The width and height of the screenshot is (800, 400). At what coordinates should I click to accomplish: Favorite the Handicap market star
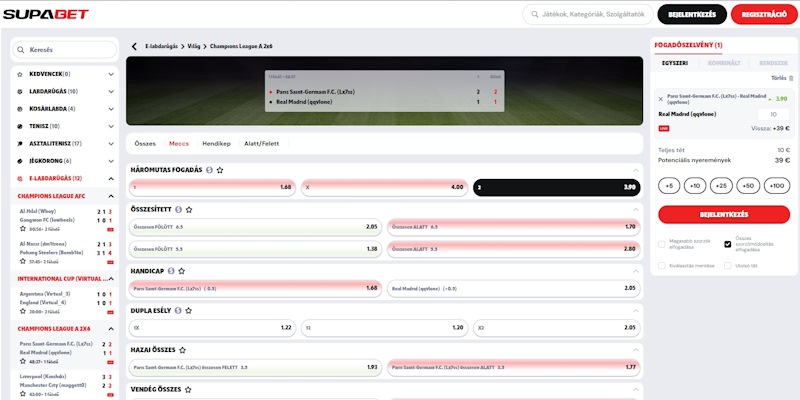tap(181, 271)
